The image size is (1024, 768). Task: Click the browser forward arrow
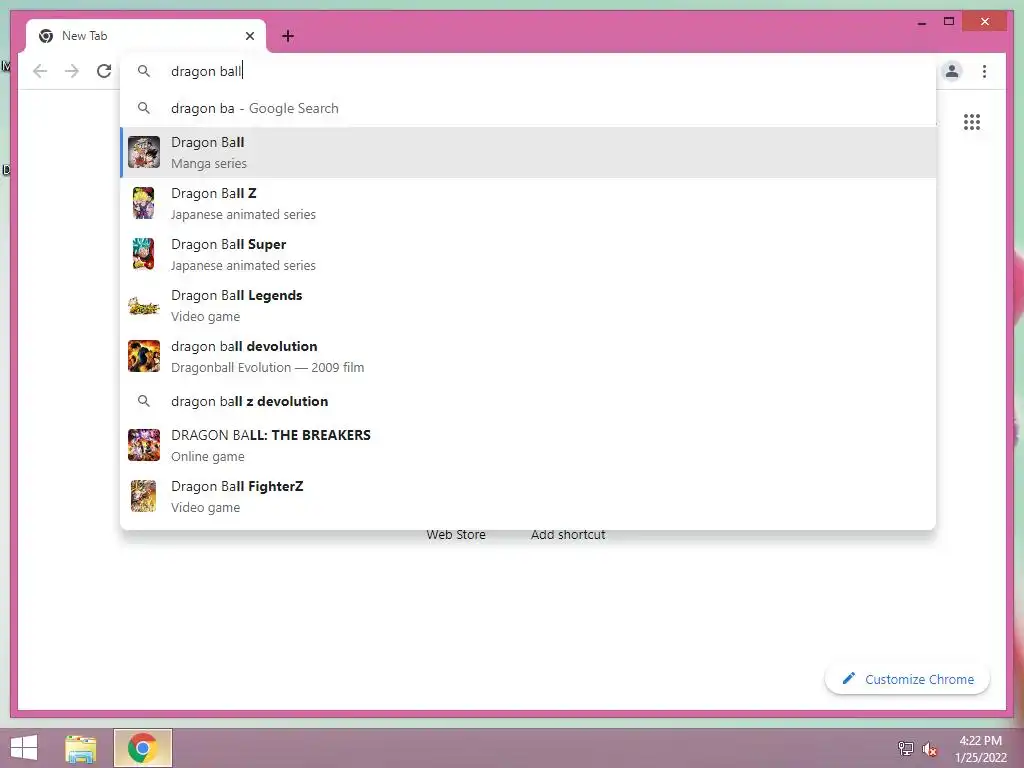click(72, 71)
